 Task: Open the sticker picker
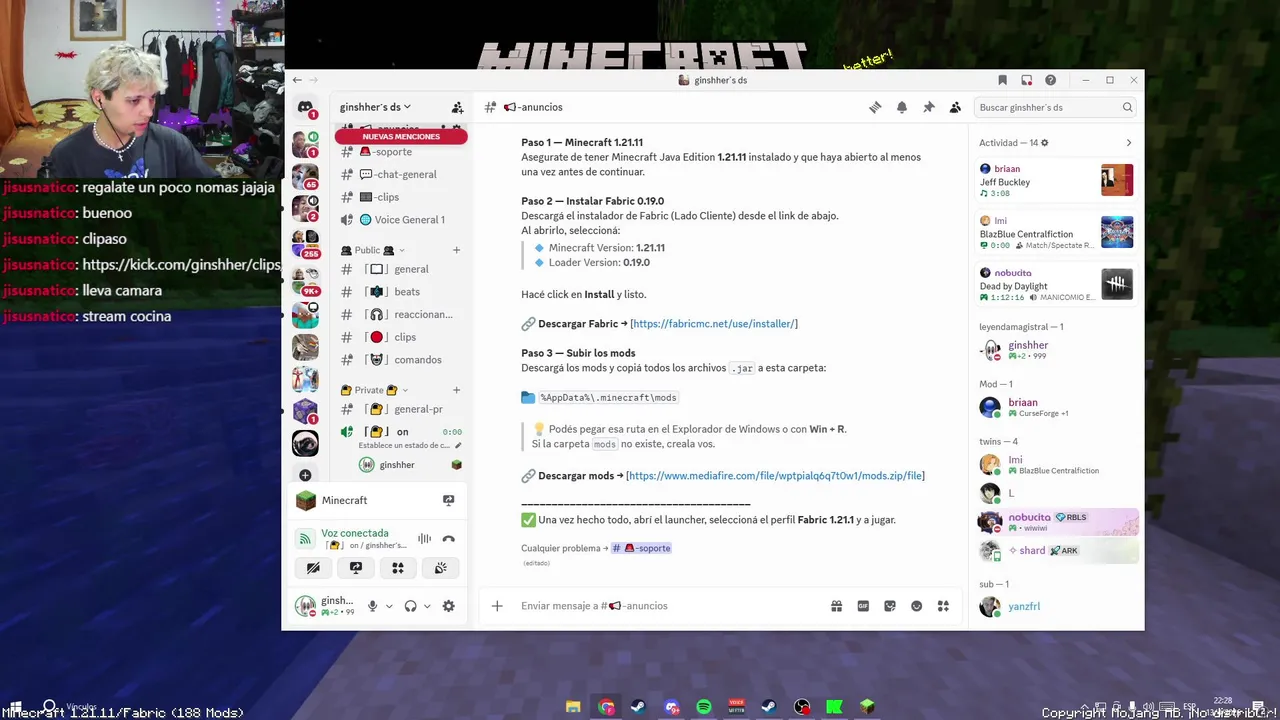click(x=890, y=606)
